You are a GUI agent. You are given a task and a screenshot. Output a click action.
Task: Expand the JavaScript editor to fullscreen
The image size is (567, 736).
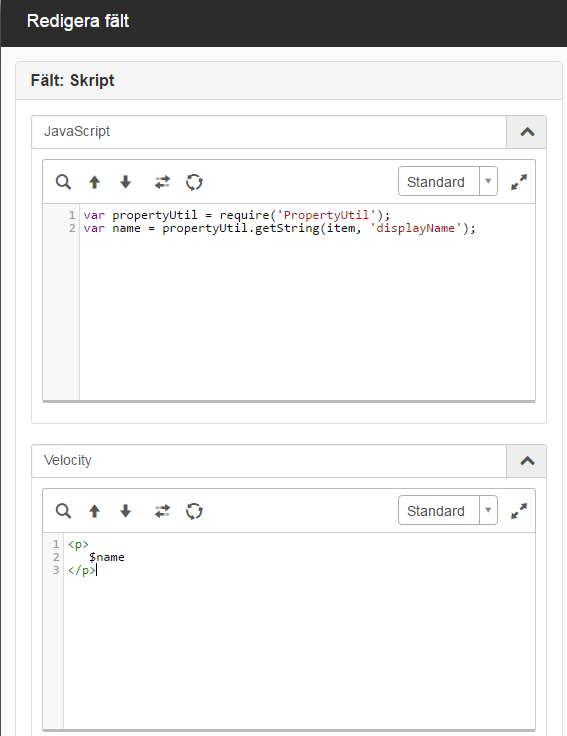(519, 182)
